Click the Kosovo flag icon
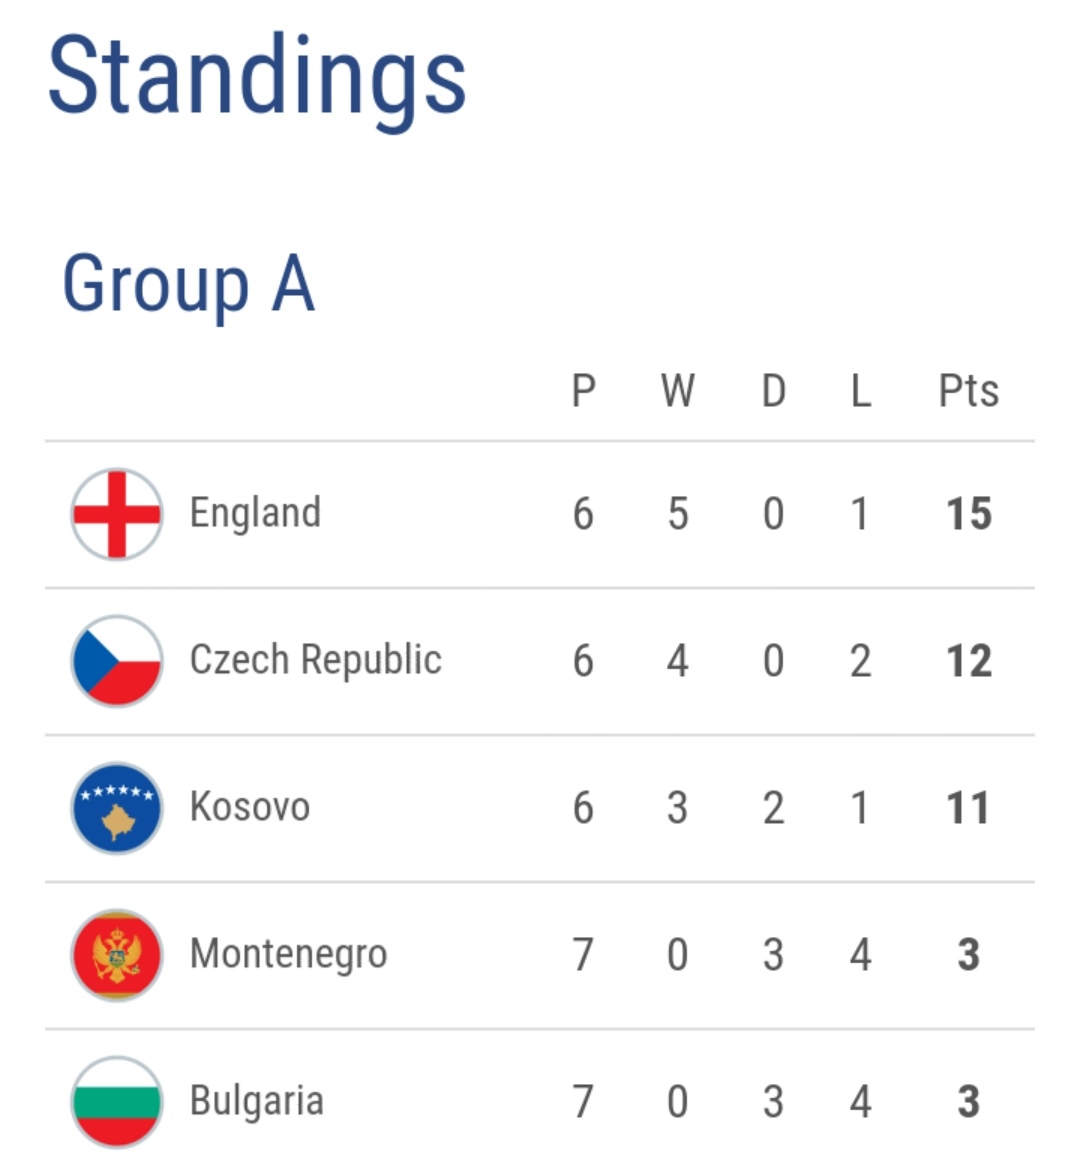Viewport: 1080px width, 1172px height. click(x=117, y=808)
